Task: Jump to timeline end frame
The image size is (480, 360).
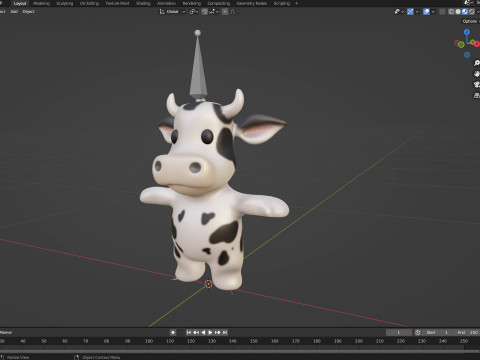Action: pyautogui.click(x=225, y=332)
